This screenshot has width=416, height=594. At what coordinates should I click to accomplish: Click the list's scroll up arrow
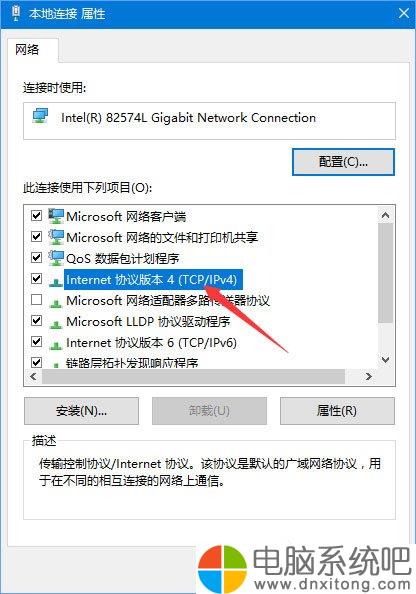[x=386, y=215]
